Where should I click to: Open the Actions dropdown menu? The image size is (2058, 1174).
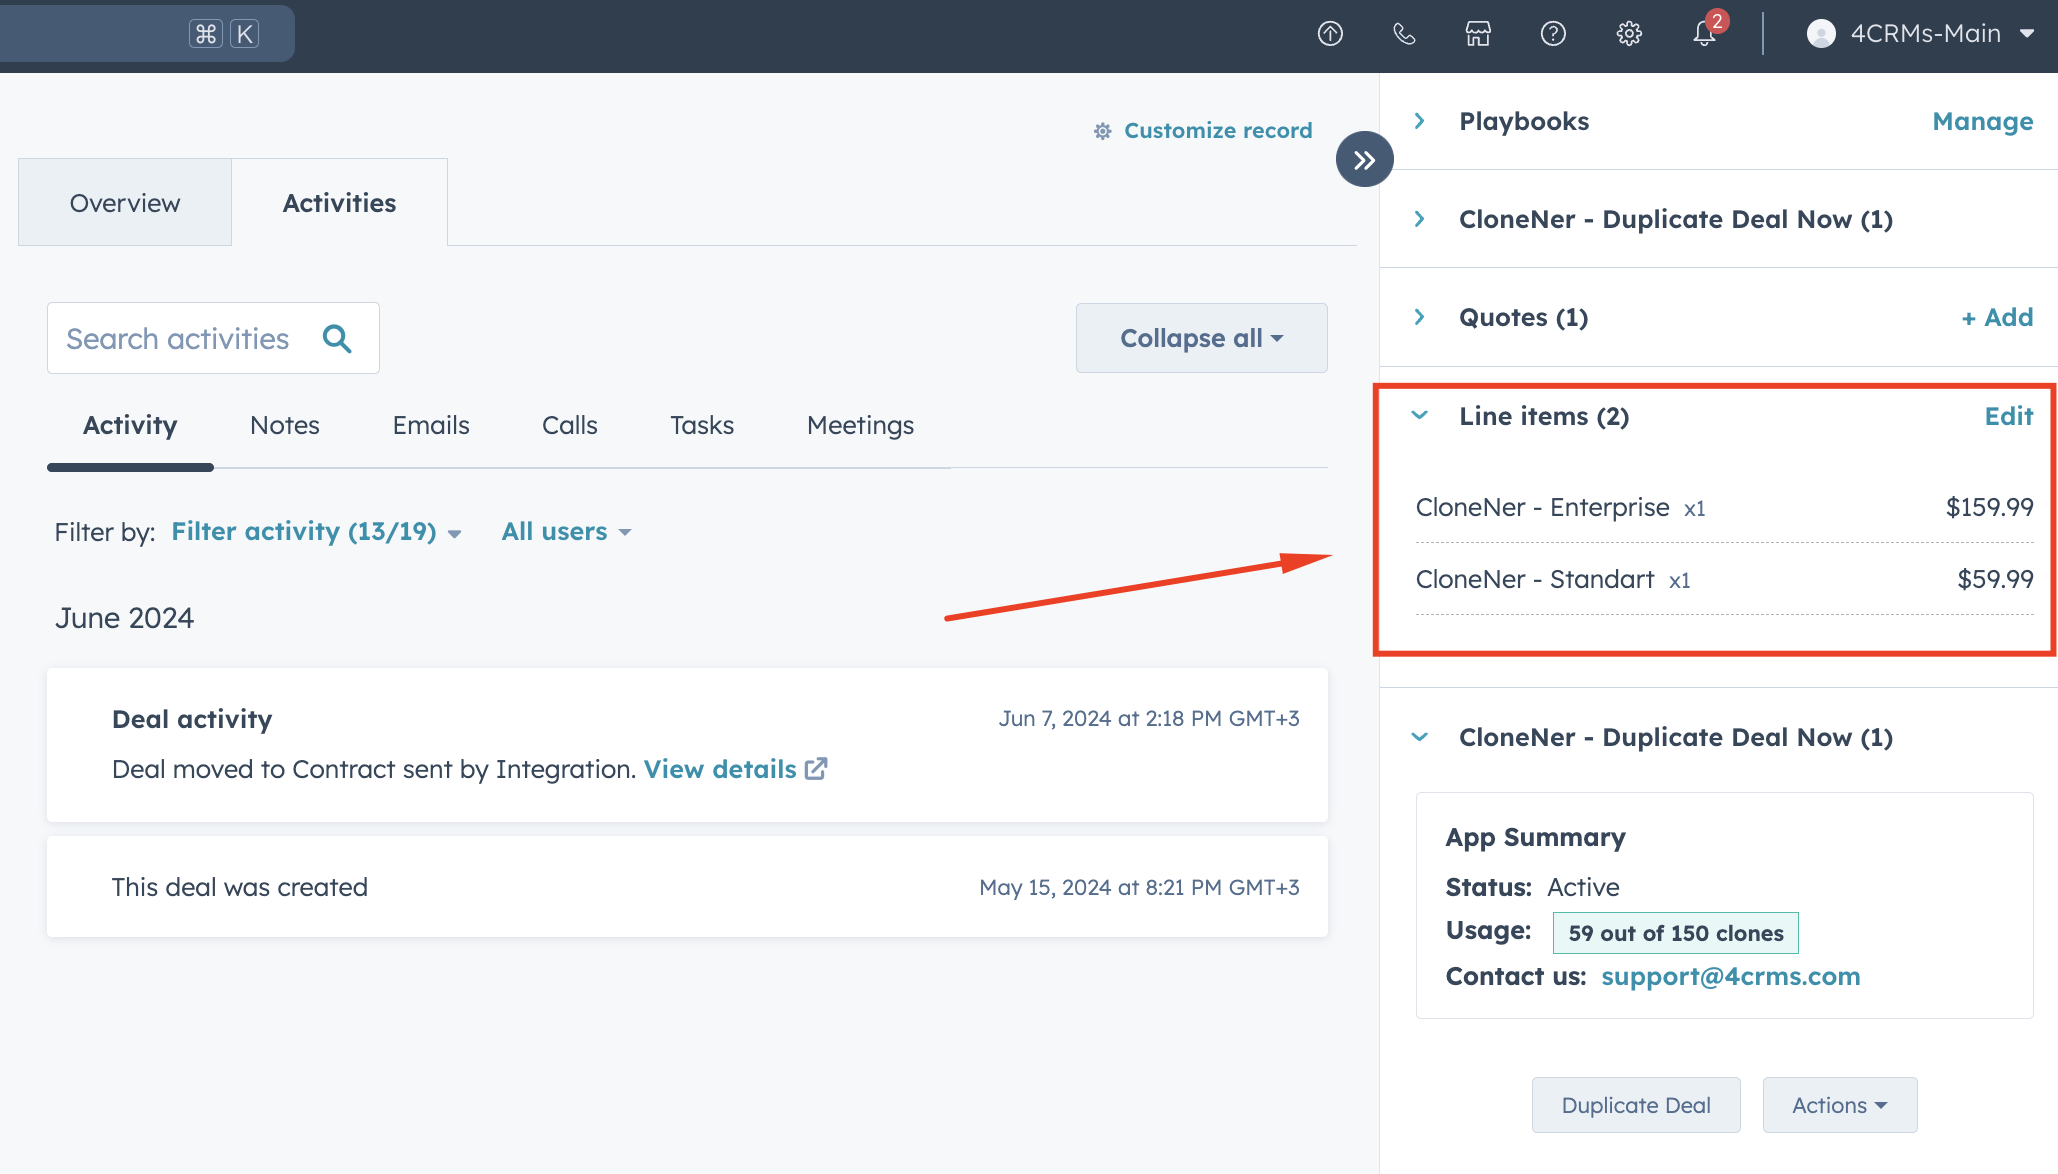(x=1839, y=1104)
